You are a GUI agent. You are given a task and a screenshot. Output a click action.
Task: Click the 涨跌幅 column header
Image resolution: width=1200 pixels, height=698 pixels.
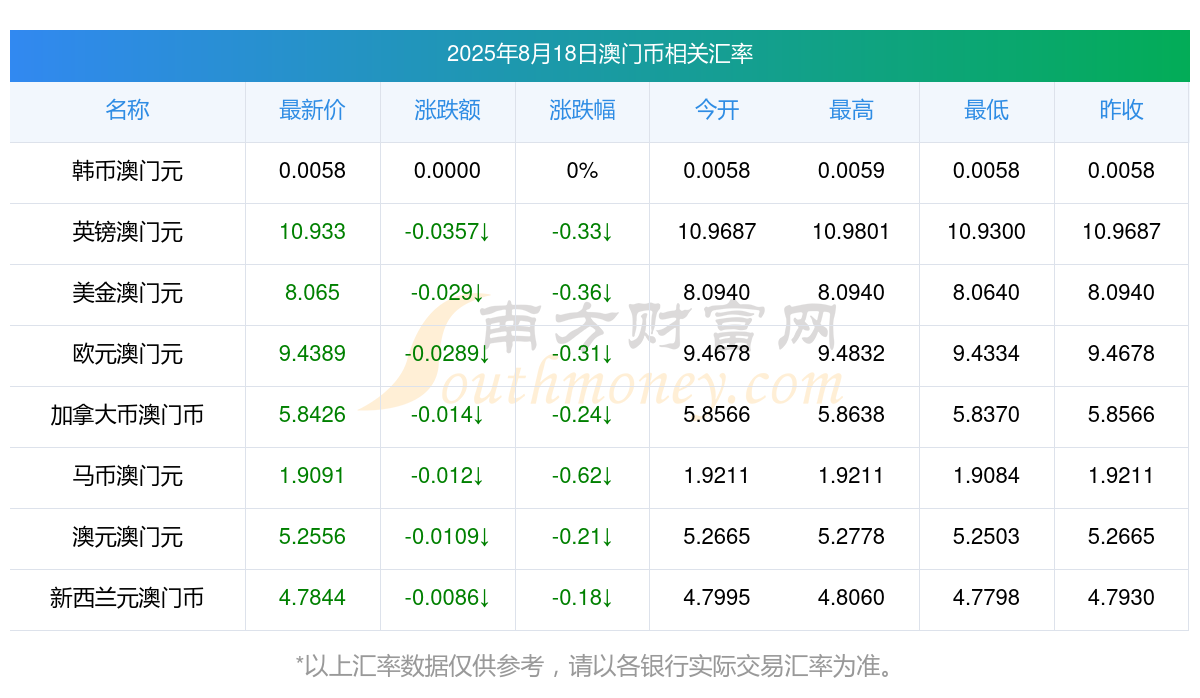tap(582, 110)
